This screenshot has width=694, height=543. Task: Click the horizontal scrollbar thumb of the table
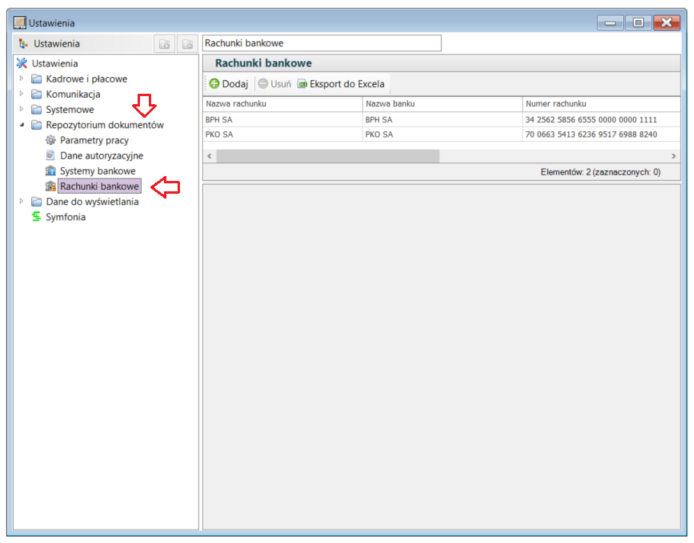point(328,156)
